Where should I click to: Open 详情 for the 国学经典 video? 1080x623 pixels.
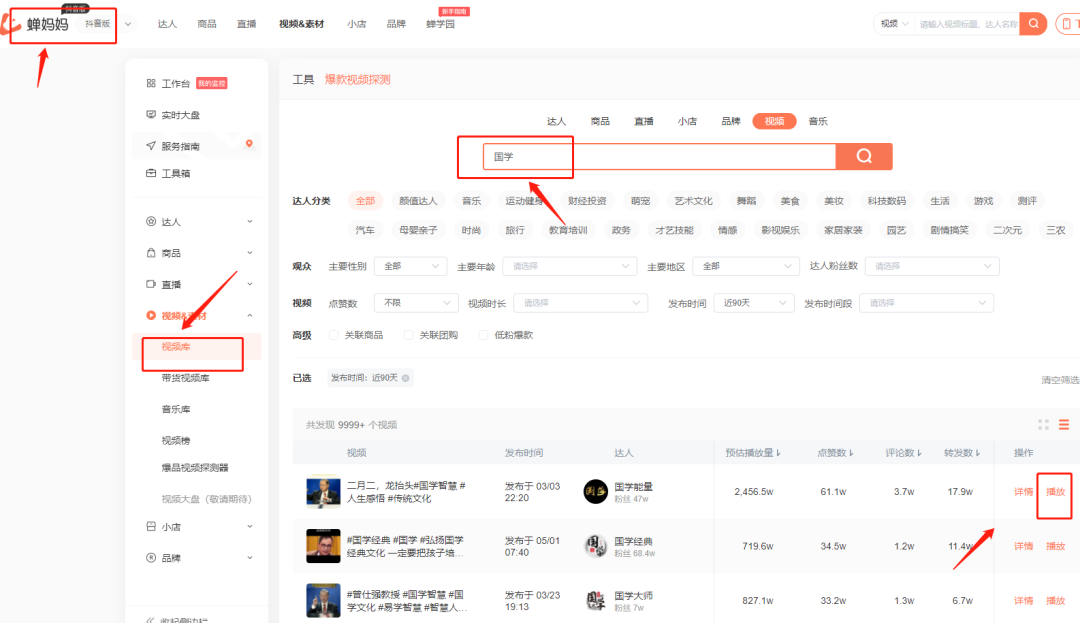click(1024, 546)
